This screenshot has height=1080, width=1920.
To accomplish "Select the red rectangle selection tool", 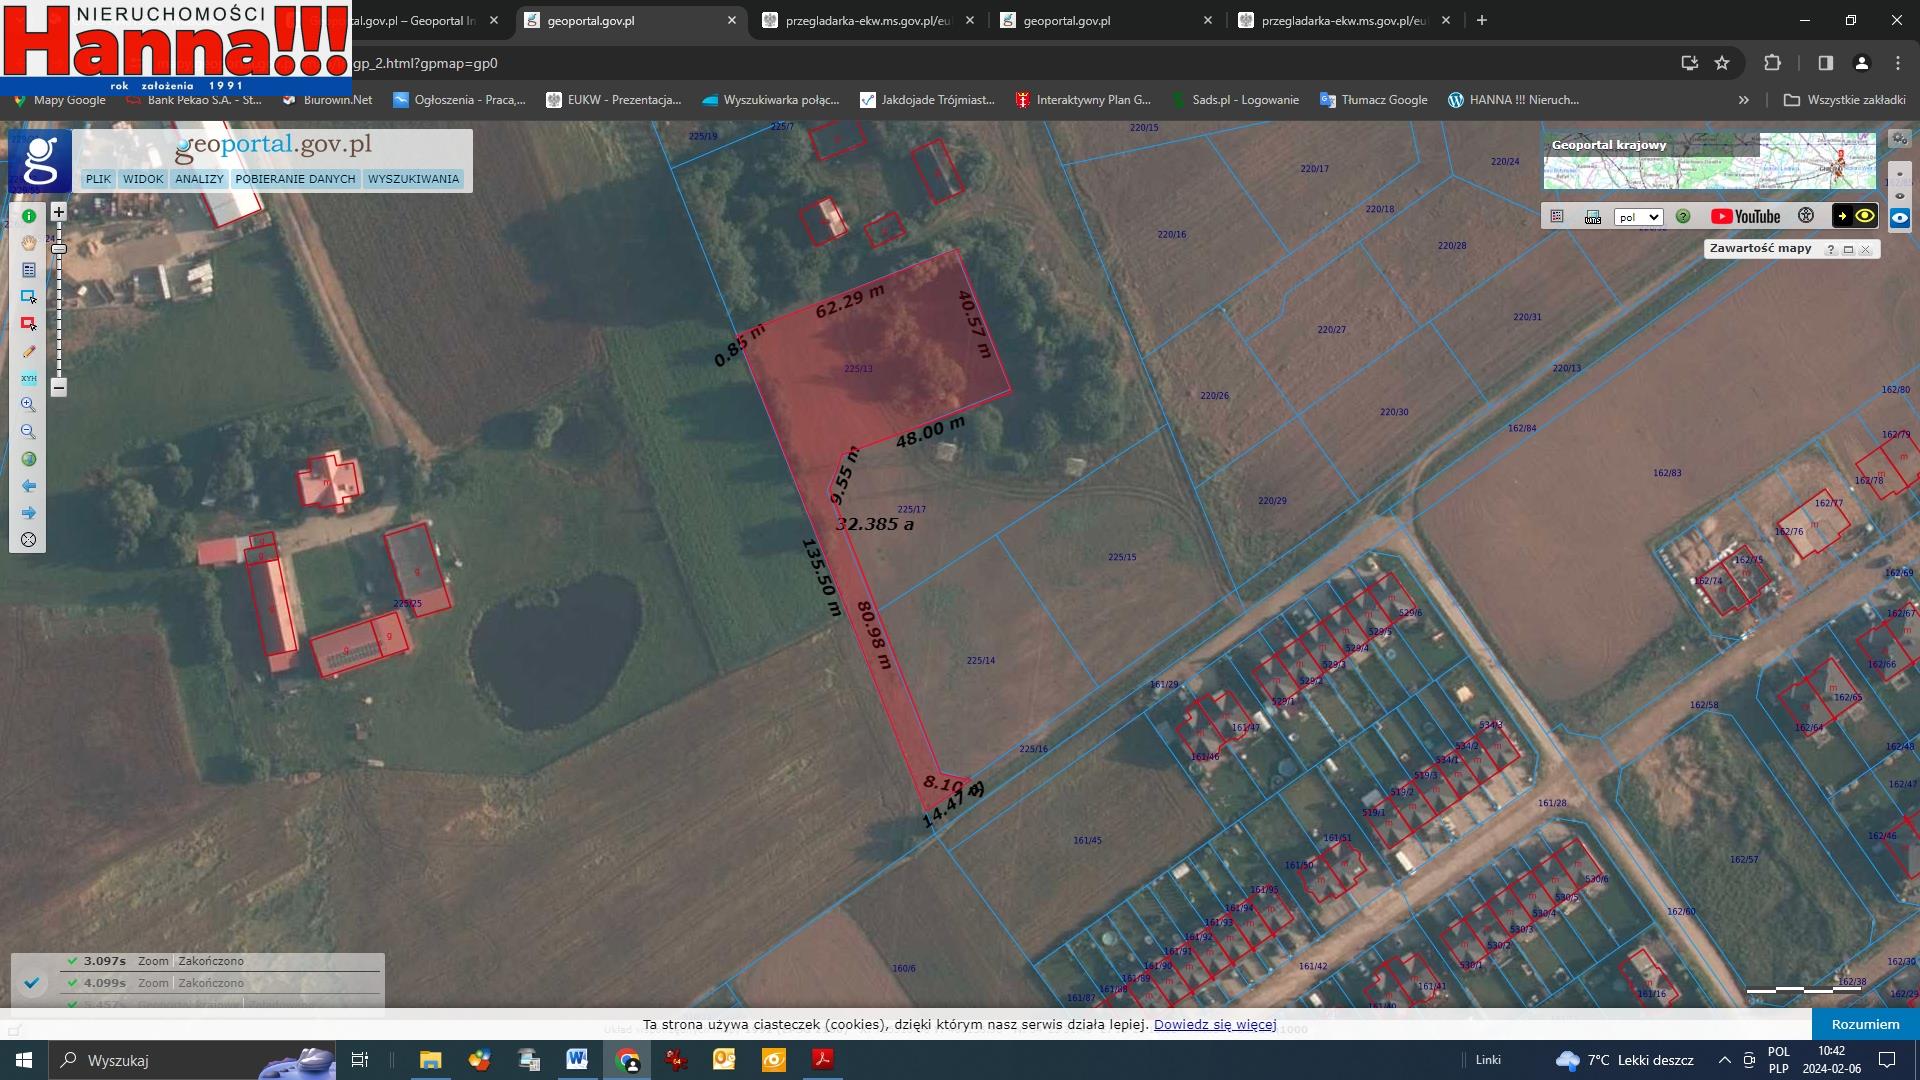I will (28, 324).
